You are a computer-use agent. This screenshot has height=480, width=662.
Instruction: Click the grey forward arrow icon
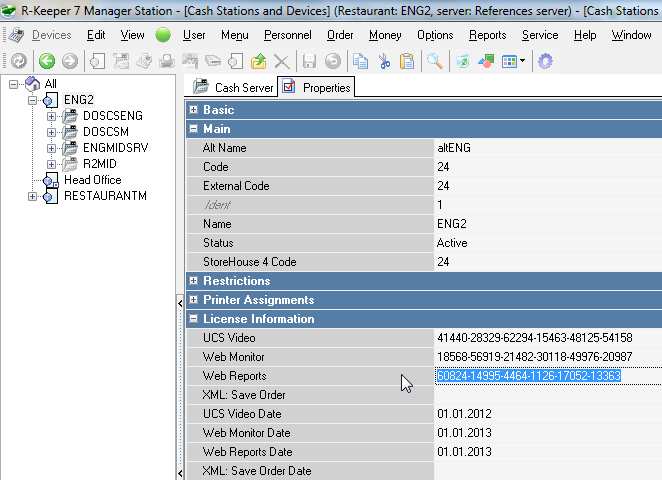(70, 61)
